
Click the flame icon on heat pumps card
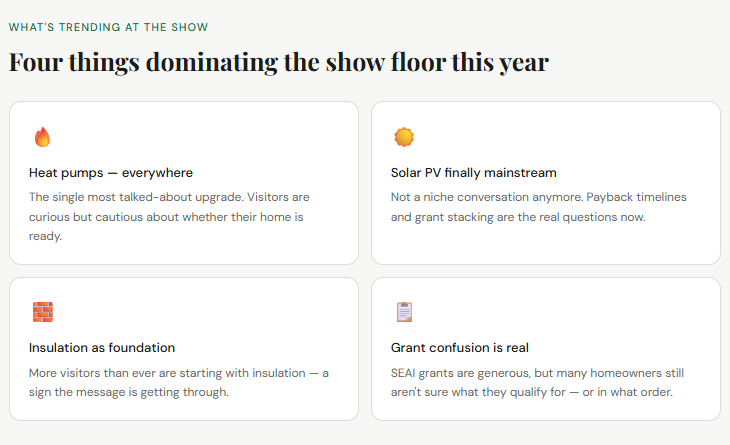(x=42, y=137)
